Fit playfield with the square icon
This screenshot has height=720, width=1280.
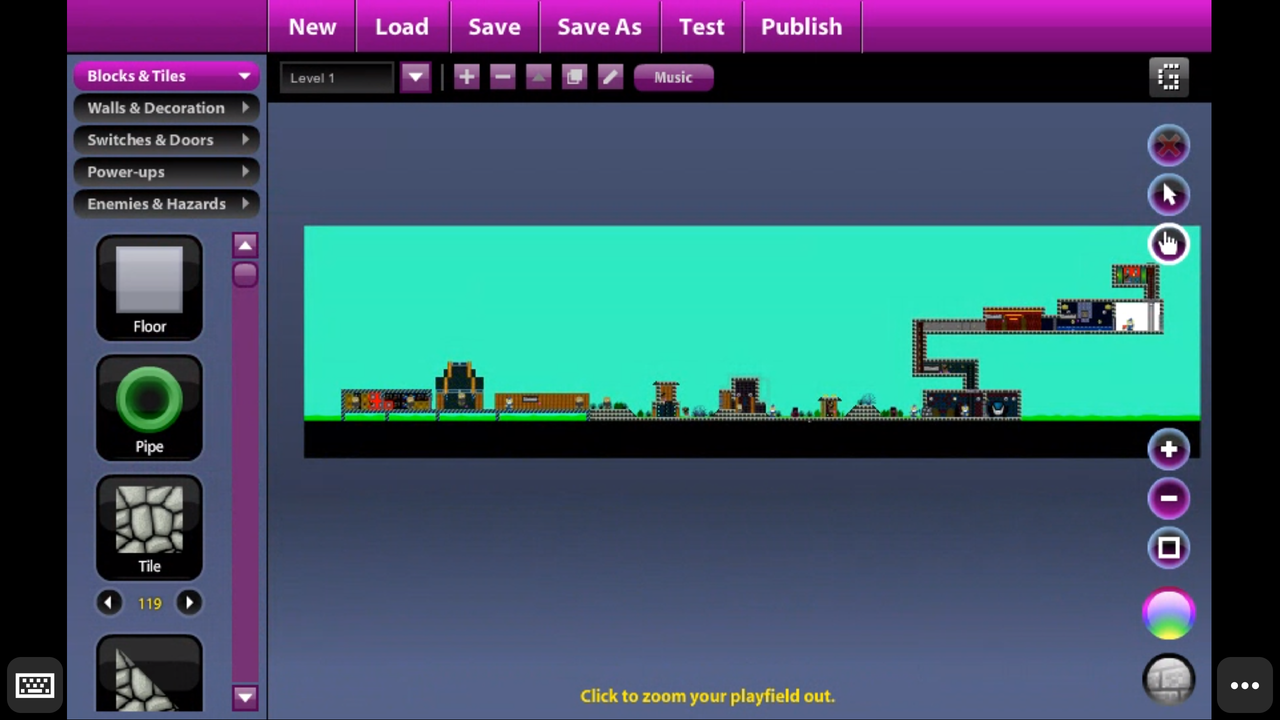[x=1169, y=547]
